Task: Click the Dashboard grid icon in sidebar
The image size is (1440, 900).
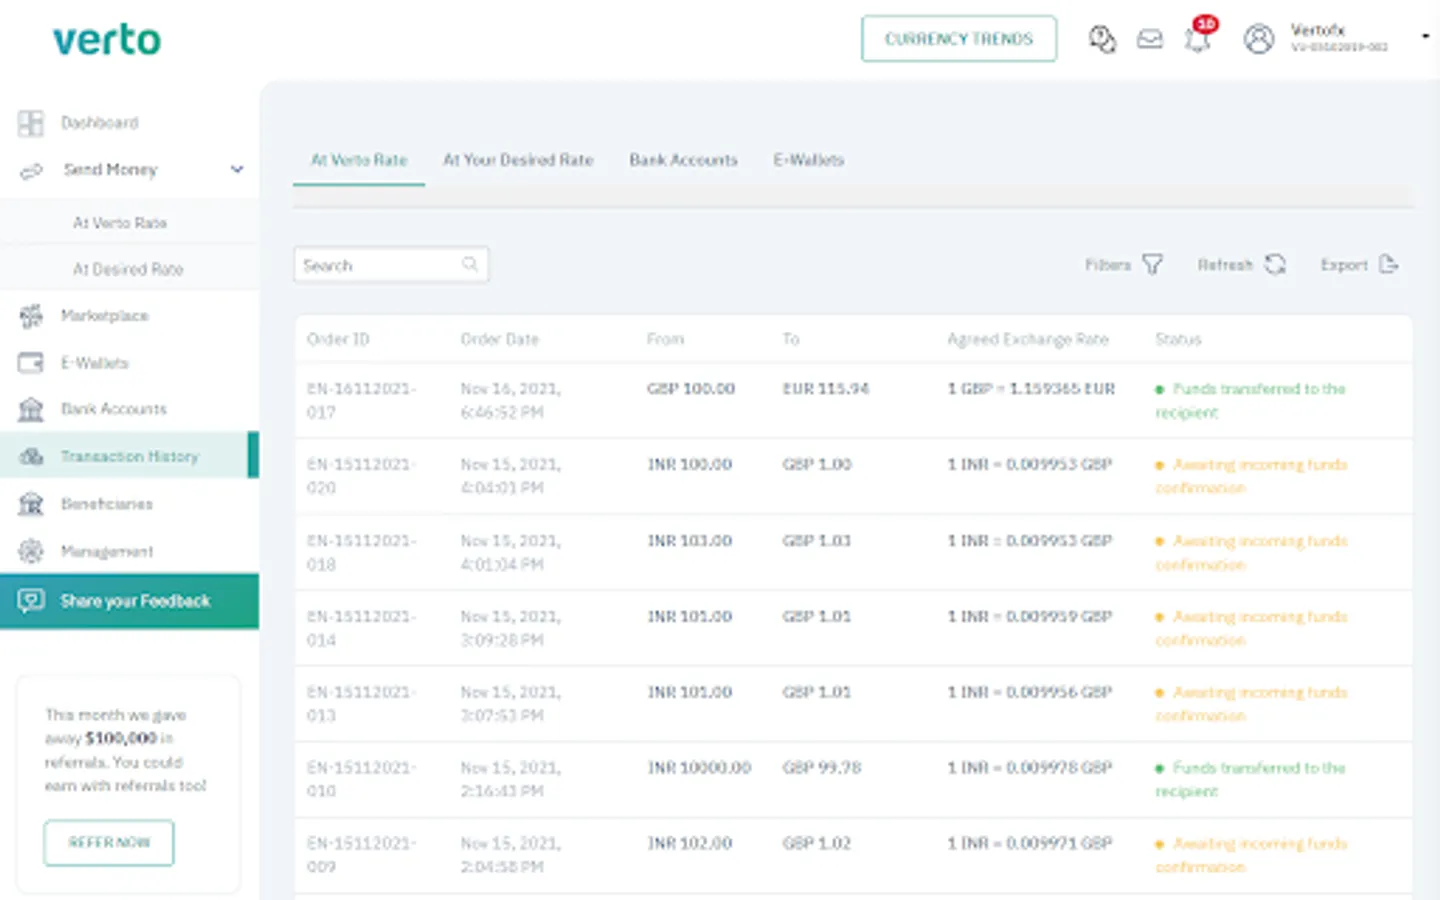Action: 31,123
